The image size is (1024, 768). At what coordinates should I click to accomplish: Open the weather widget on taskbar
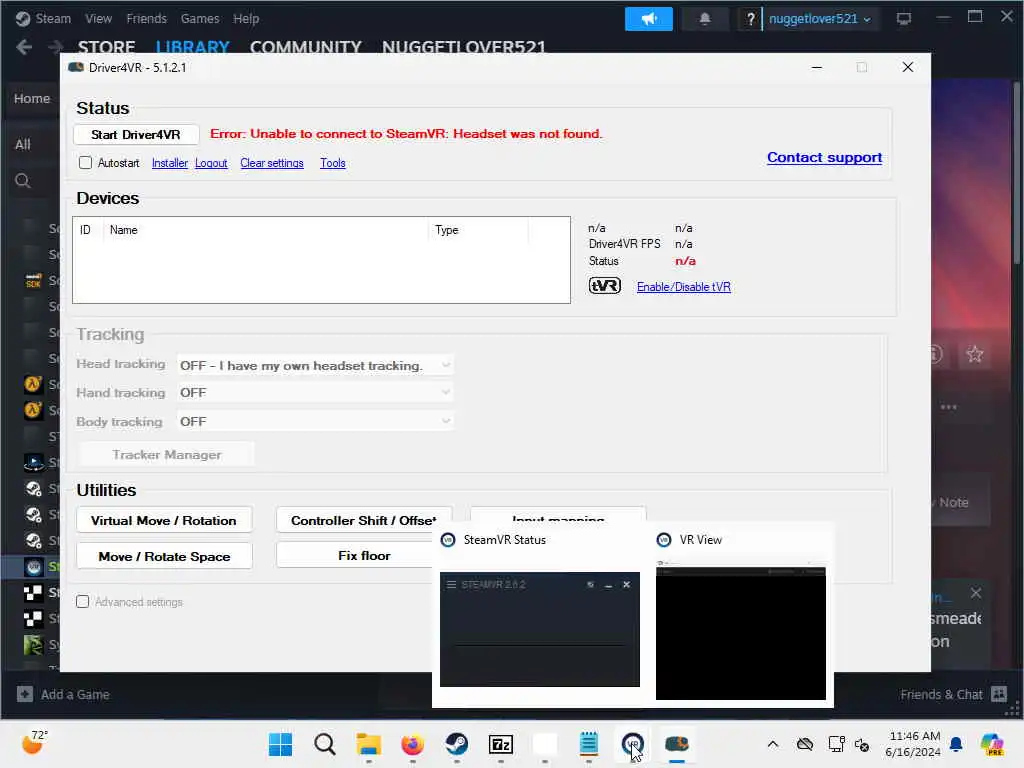[35, 743]
